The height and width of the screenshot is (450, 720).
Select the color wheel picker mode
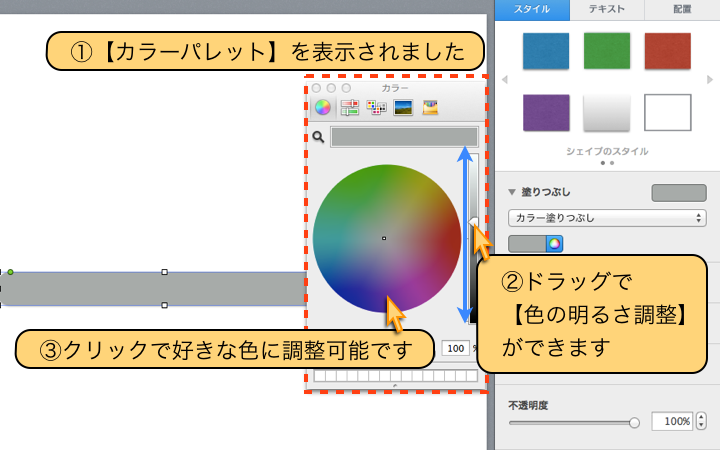click(x=323, y=108)
